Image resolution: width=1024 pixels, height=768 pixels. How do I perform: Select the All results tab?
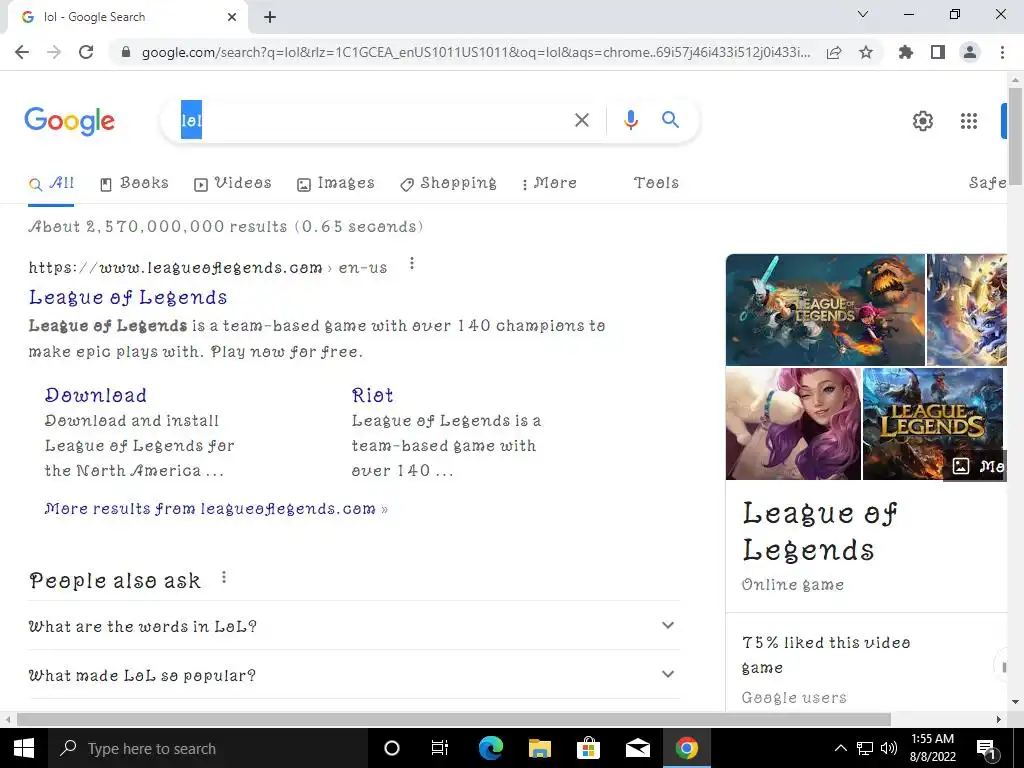click(x=52, y=184)
